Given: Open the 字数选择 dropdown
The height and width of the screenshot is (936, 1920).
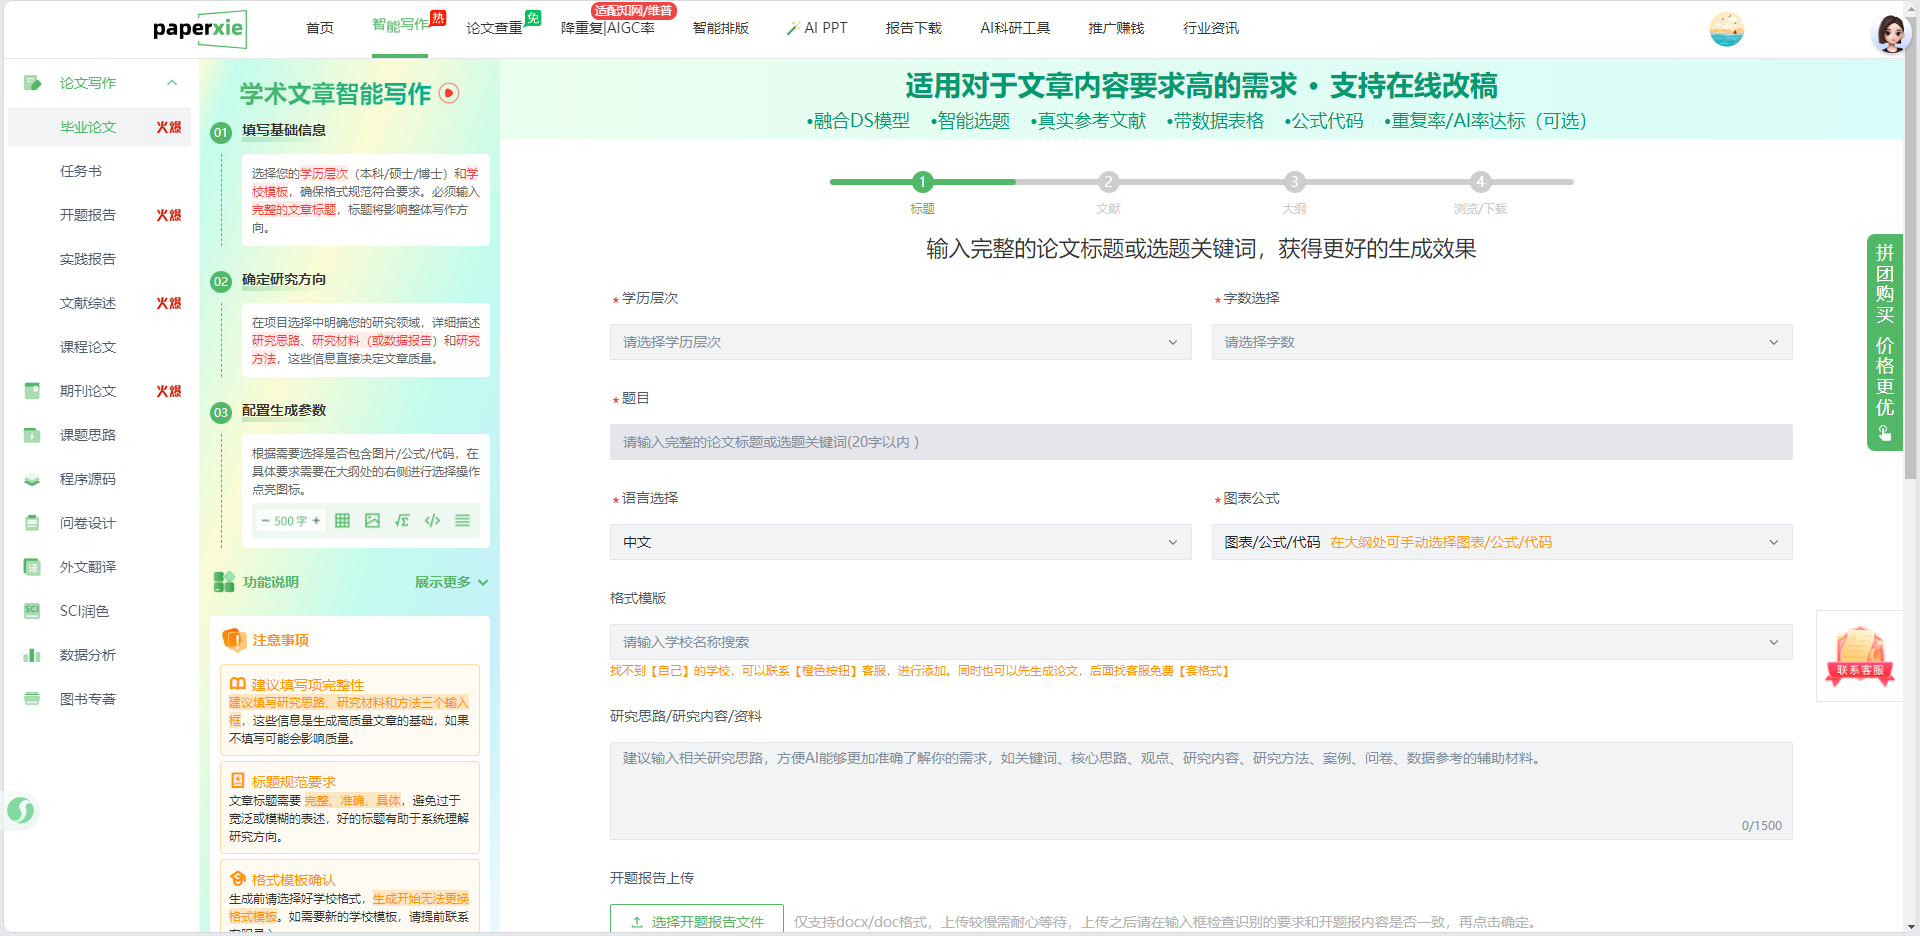Looking at the screenshot, I should point(1501,342).
